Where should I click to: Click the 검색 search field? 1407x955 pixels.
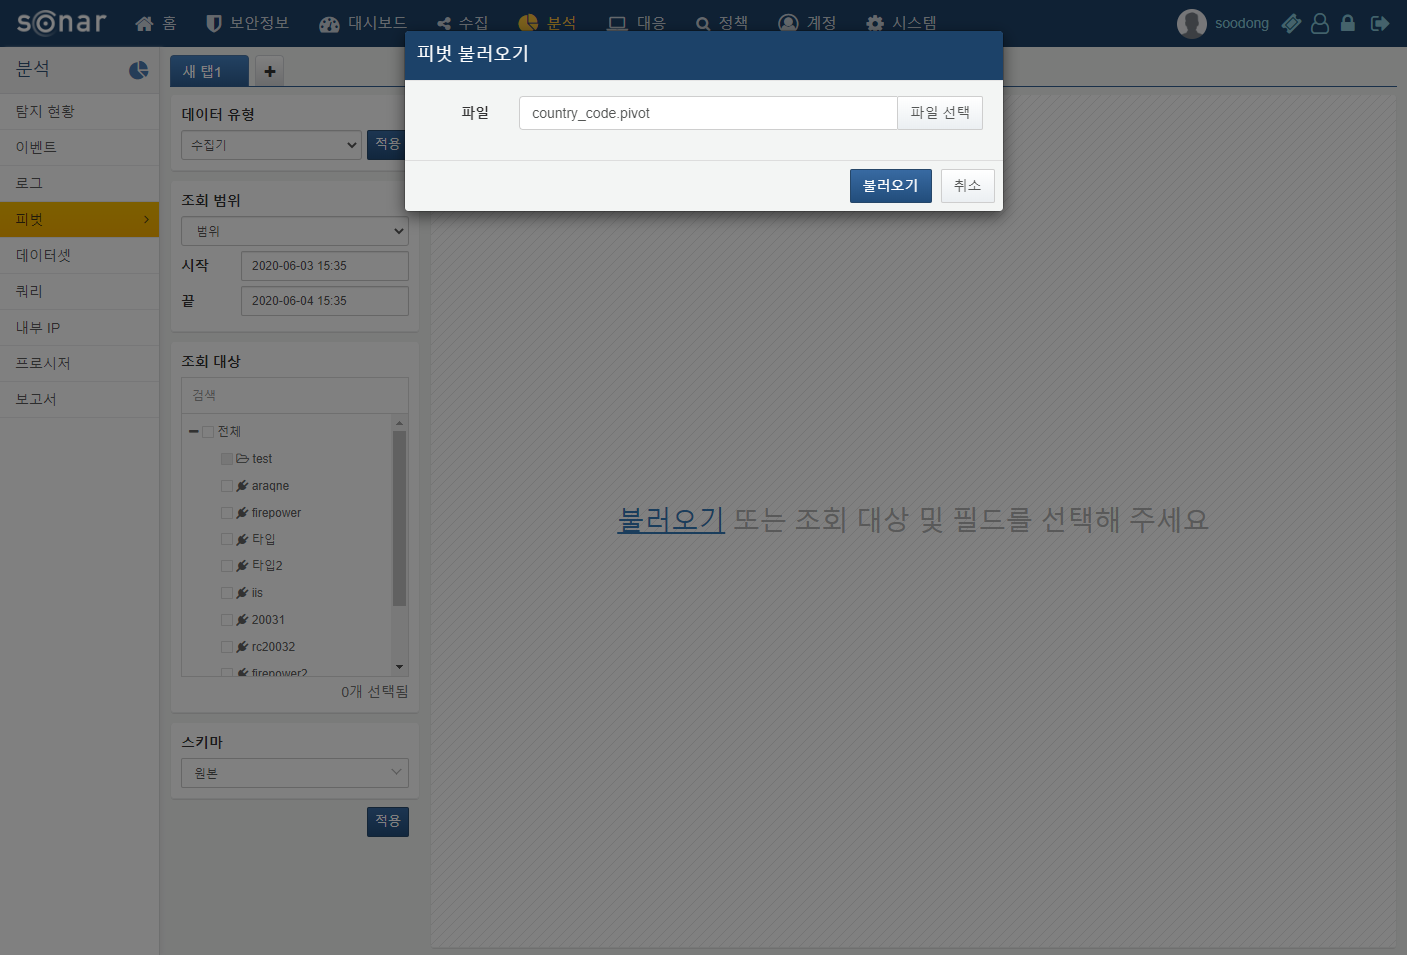click(x=295, y=396)
